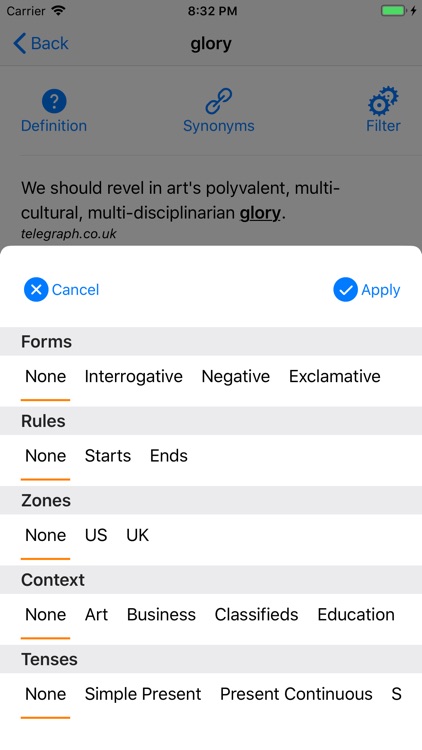Select Art context option
This screenshot has height=750, width=422.
click(97, 615)
